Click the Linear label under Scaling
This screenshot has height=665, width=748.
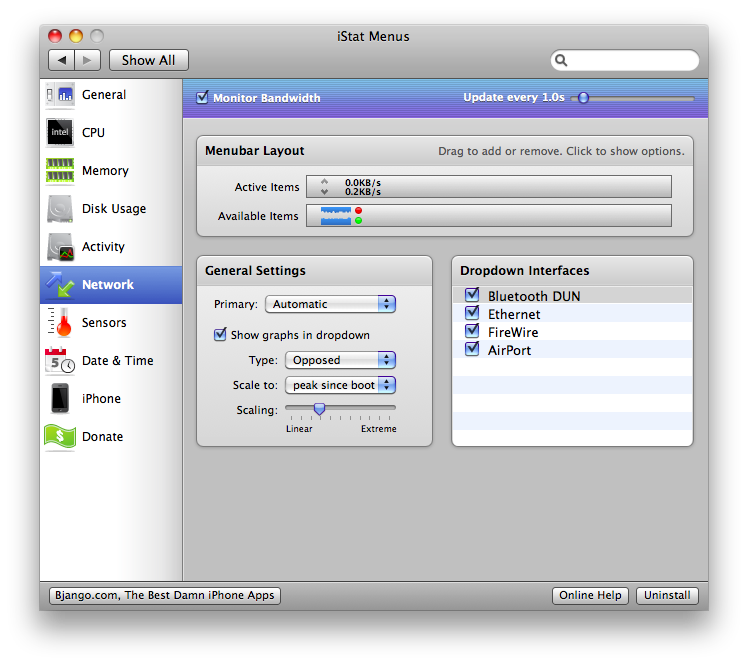(x=299, y=428)
